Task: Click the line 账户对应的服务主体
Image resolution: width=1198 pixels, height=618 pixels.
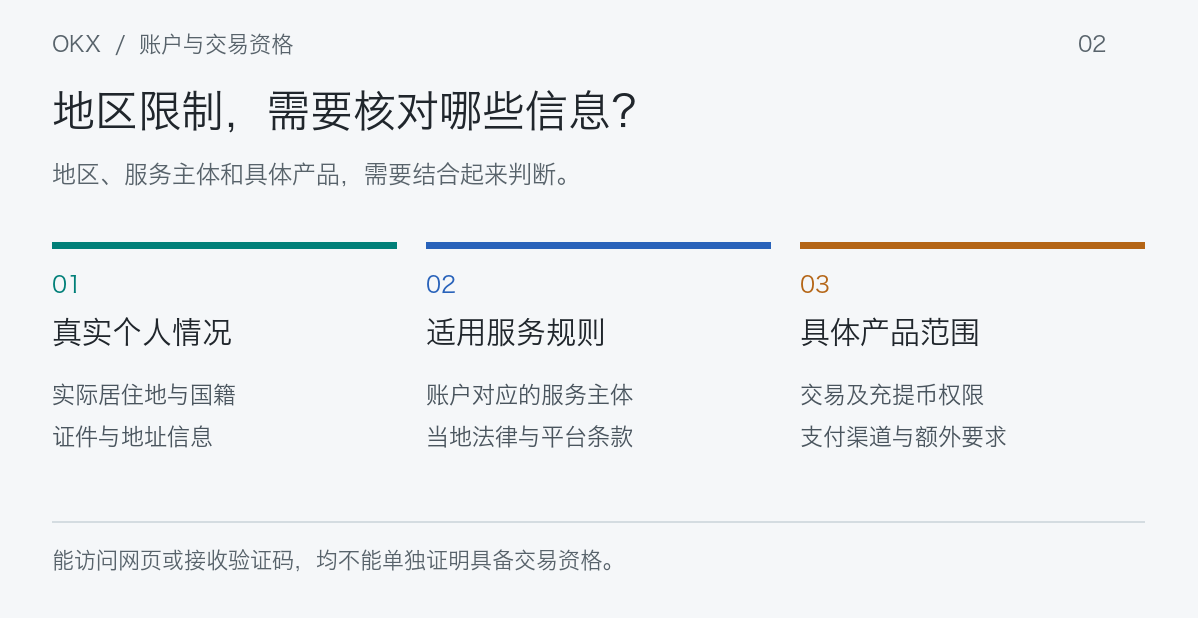Action: pos(529,395)
